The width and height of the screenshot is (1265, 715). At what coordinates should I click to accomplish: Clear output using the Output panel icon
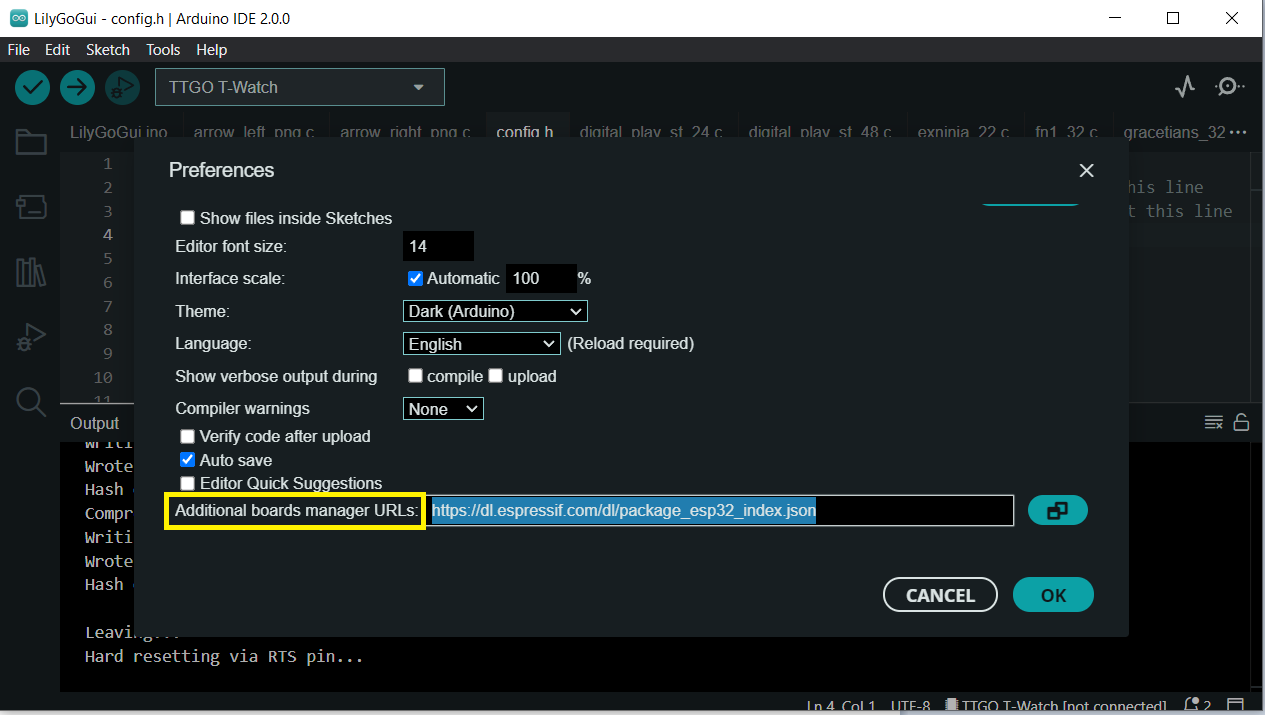[x=1214, y=422]
